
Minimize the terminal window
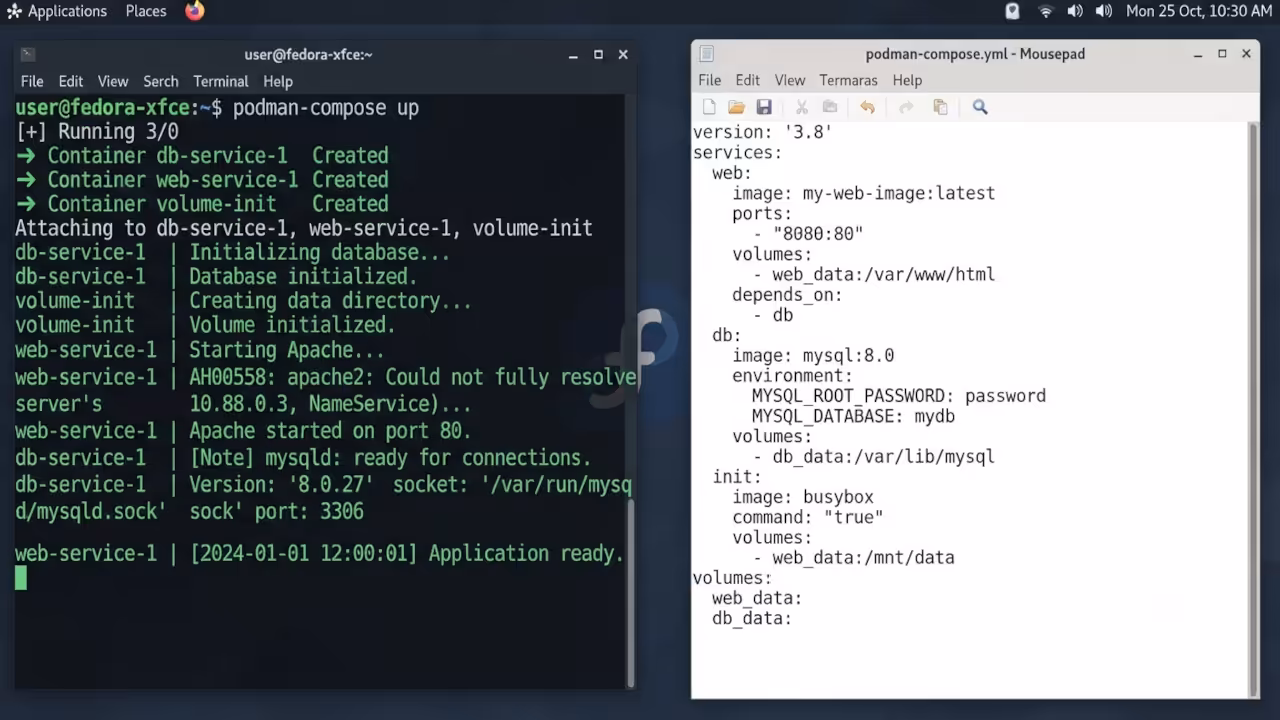[573, 55]
